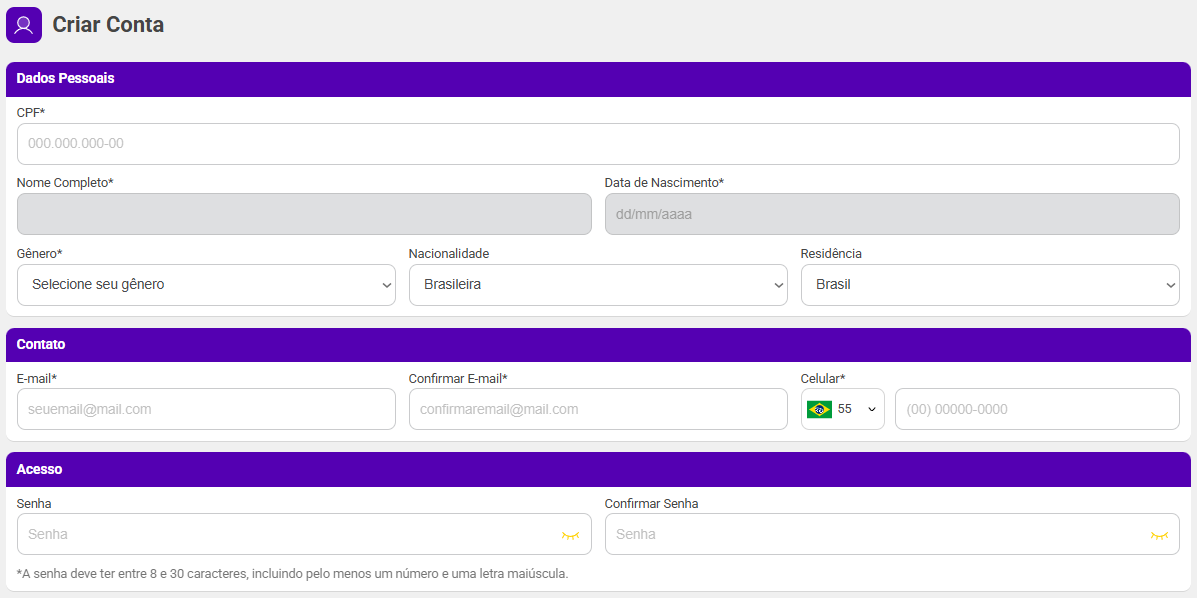Toggle visibility for Confirmar Senha field
The image size is (1197, 598).
1159,535
